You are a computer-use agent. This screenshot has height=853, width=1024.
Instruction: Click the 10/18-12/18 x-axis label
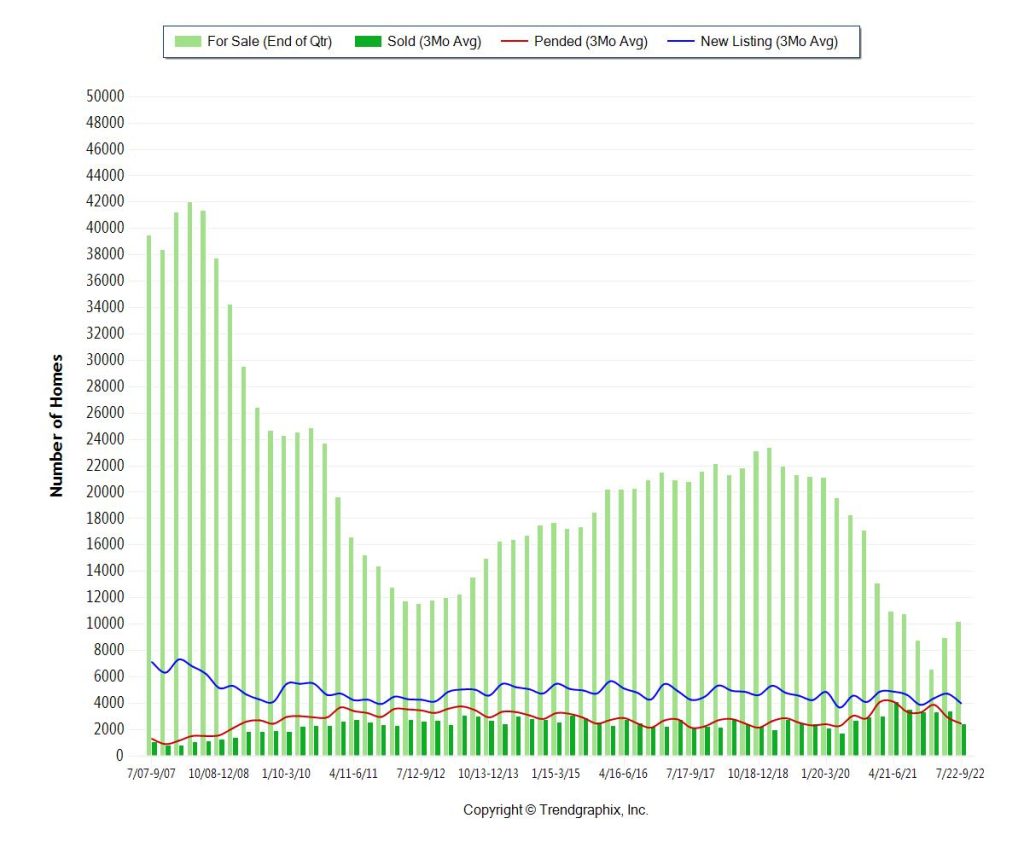pos(758,774)
